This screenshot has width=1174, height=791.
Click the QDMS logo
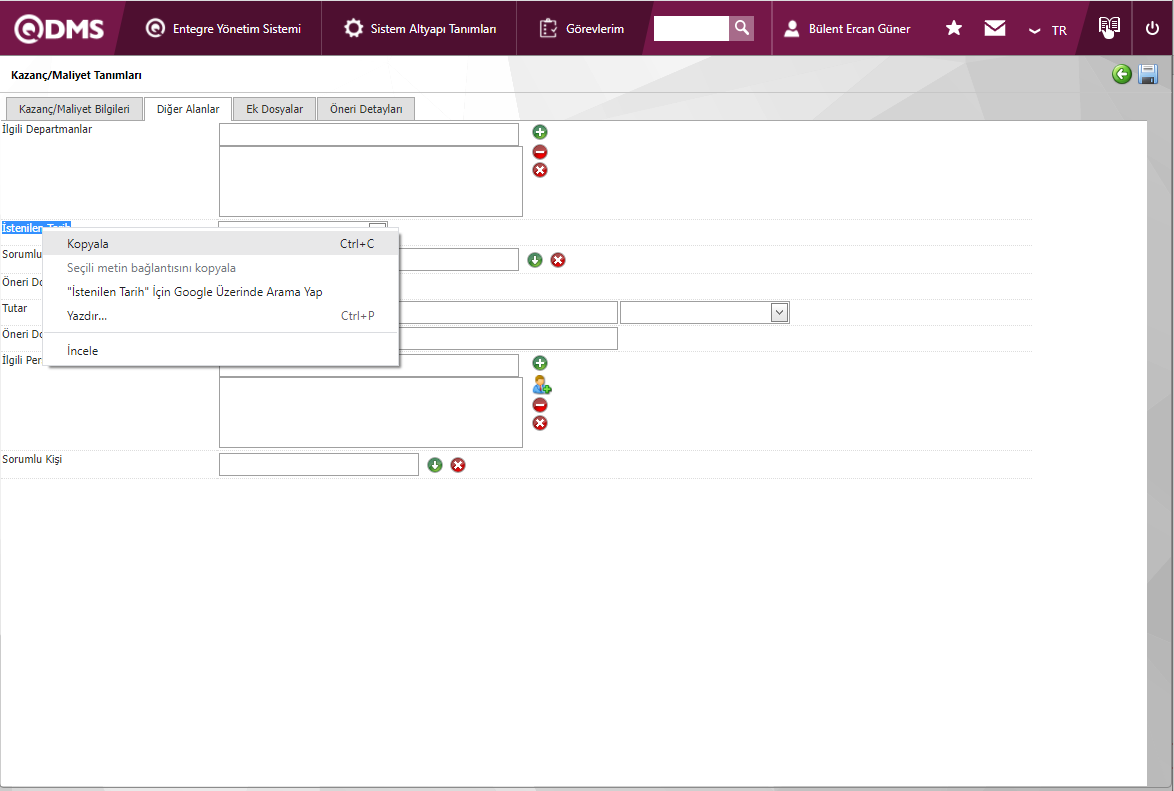point(59,28)
